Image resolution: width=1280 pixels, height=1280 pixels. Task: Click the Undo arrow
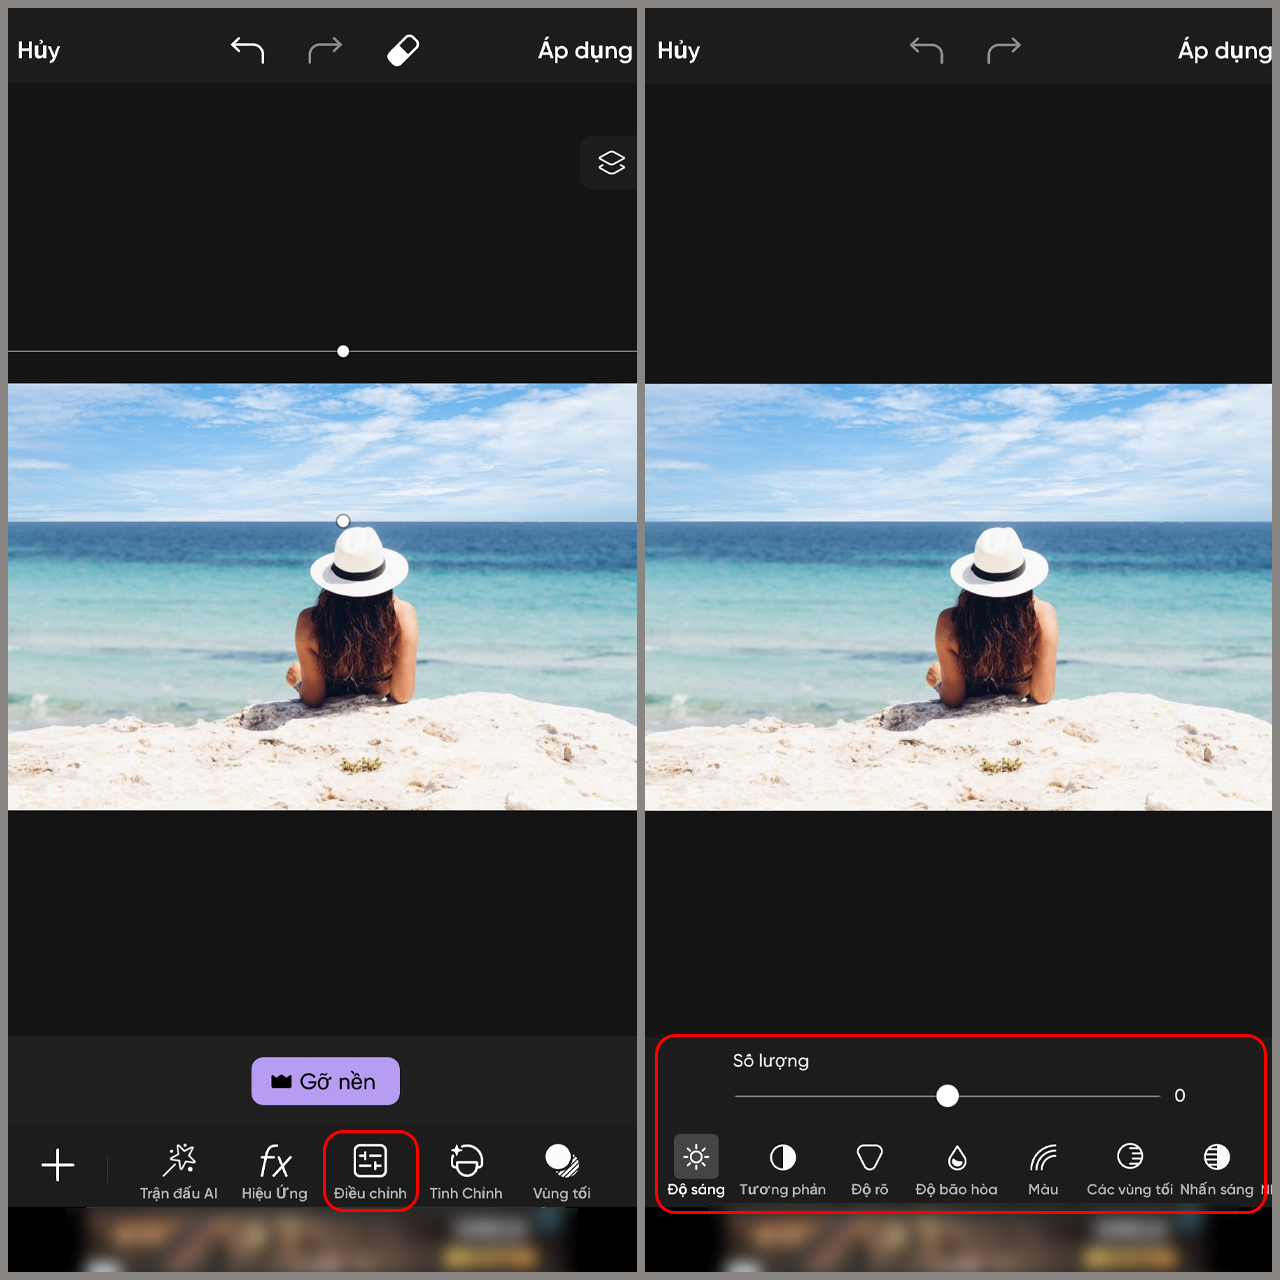[246, 50]
